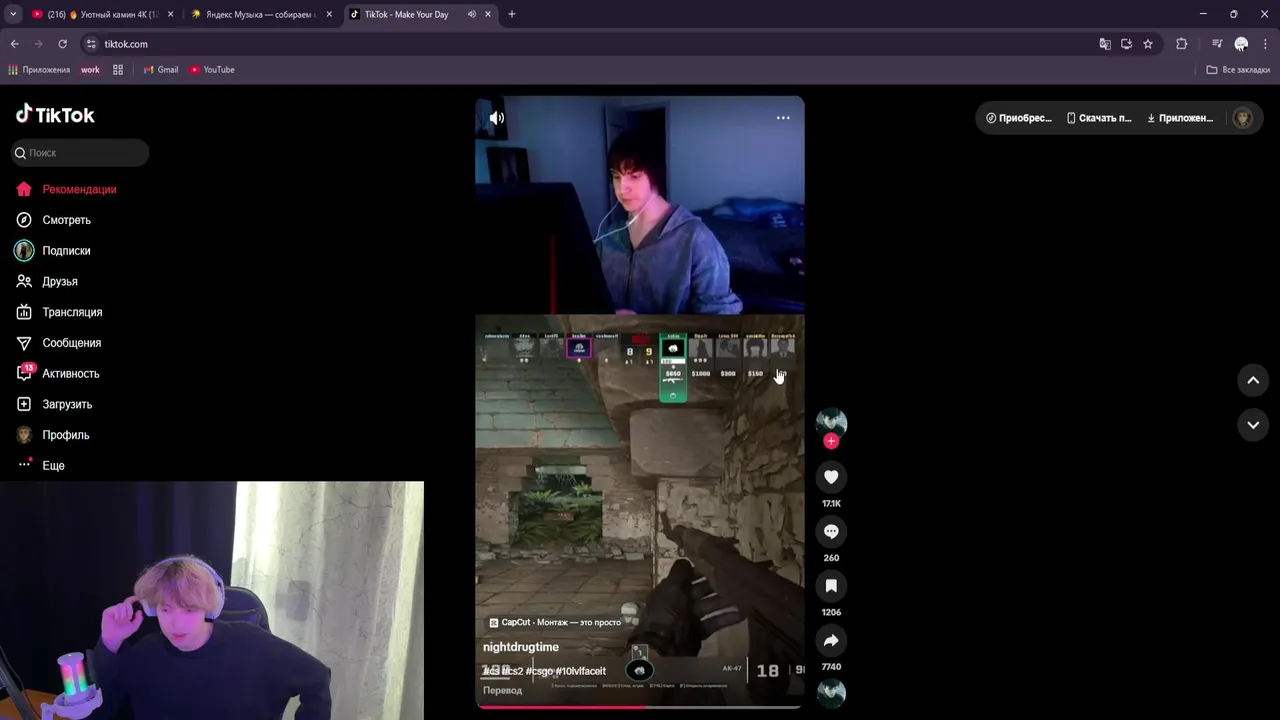Seek the video progress bar
Viewport: 1280px width, 720px height.
[x=639, y=706]
